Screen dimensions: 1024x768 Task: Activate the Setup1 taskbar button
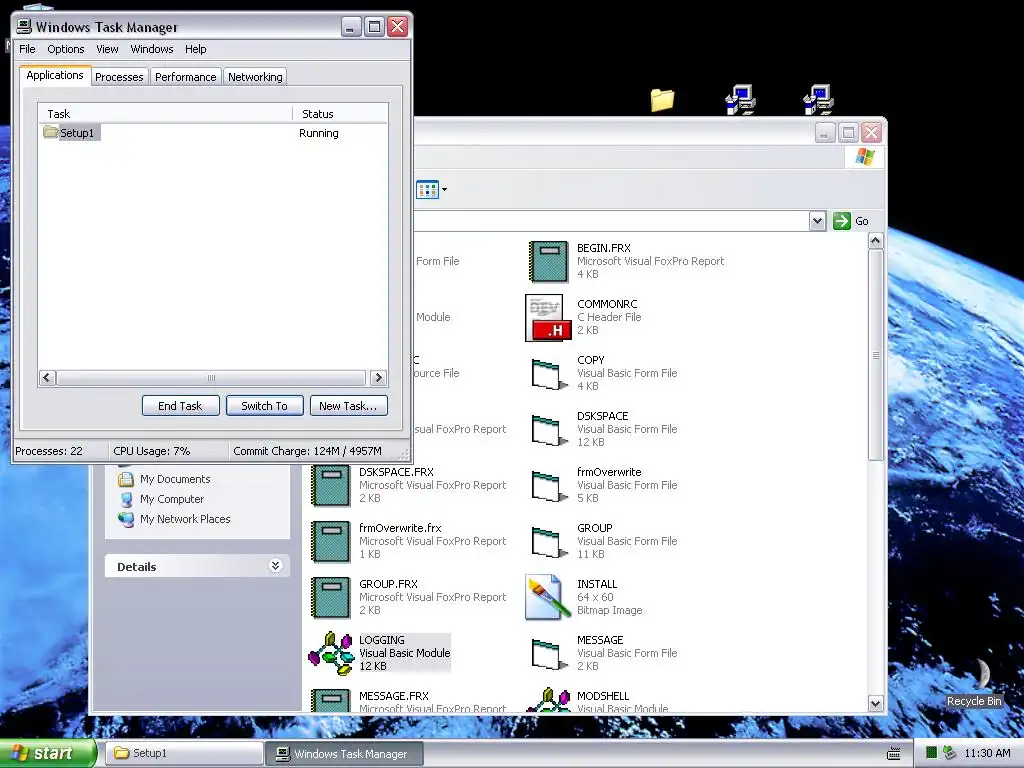click(183, 753)
